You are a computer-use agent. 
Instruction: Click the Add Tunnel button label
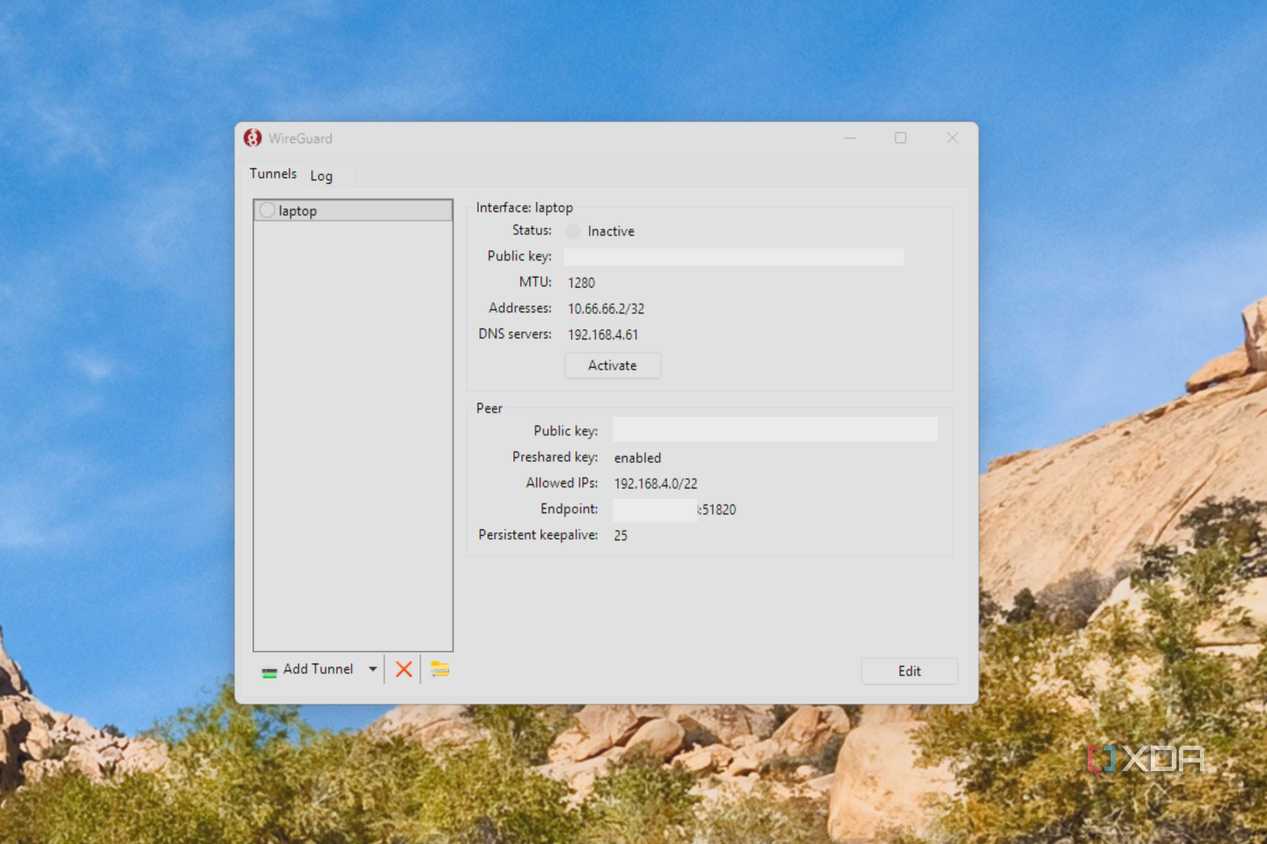tap(318, 669)
